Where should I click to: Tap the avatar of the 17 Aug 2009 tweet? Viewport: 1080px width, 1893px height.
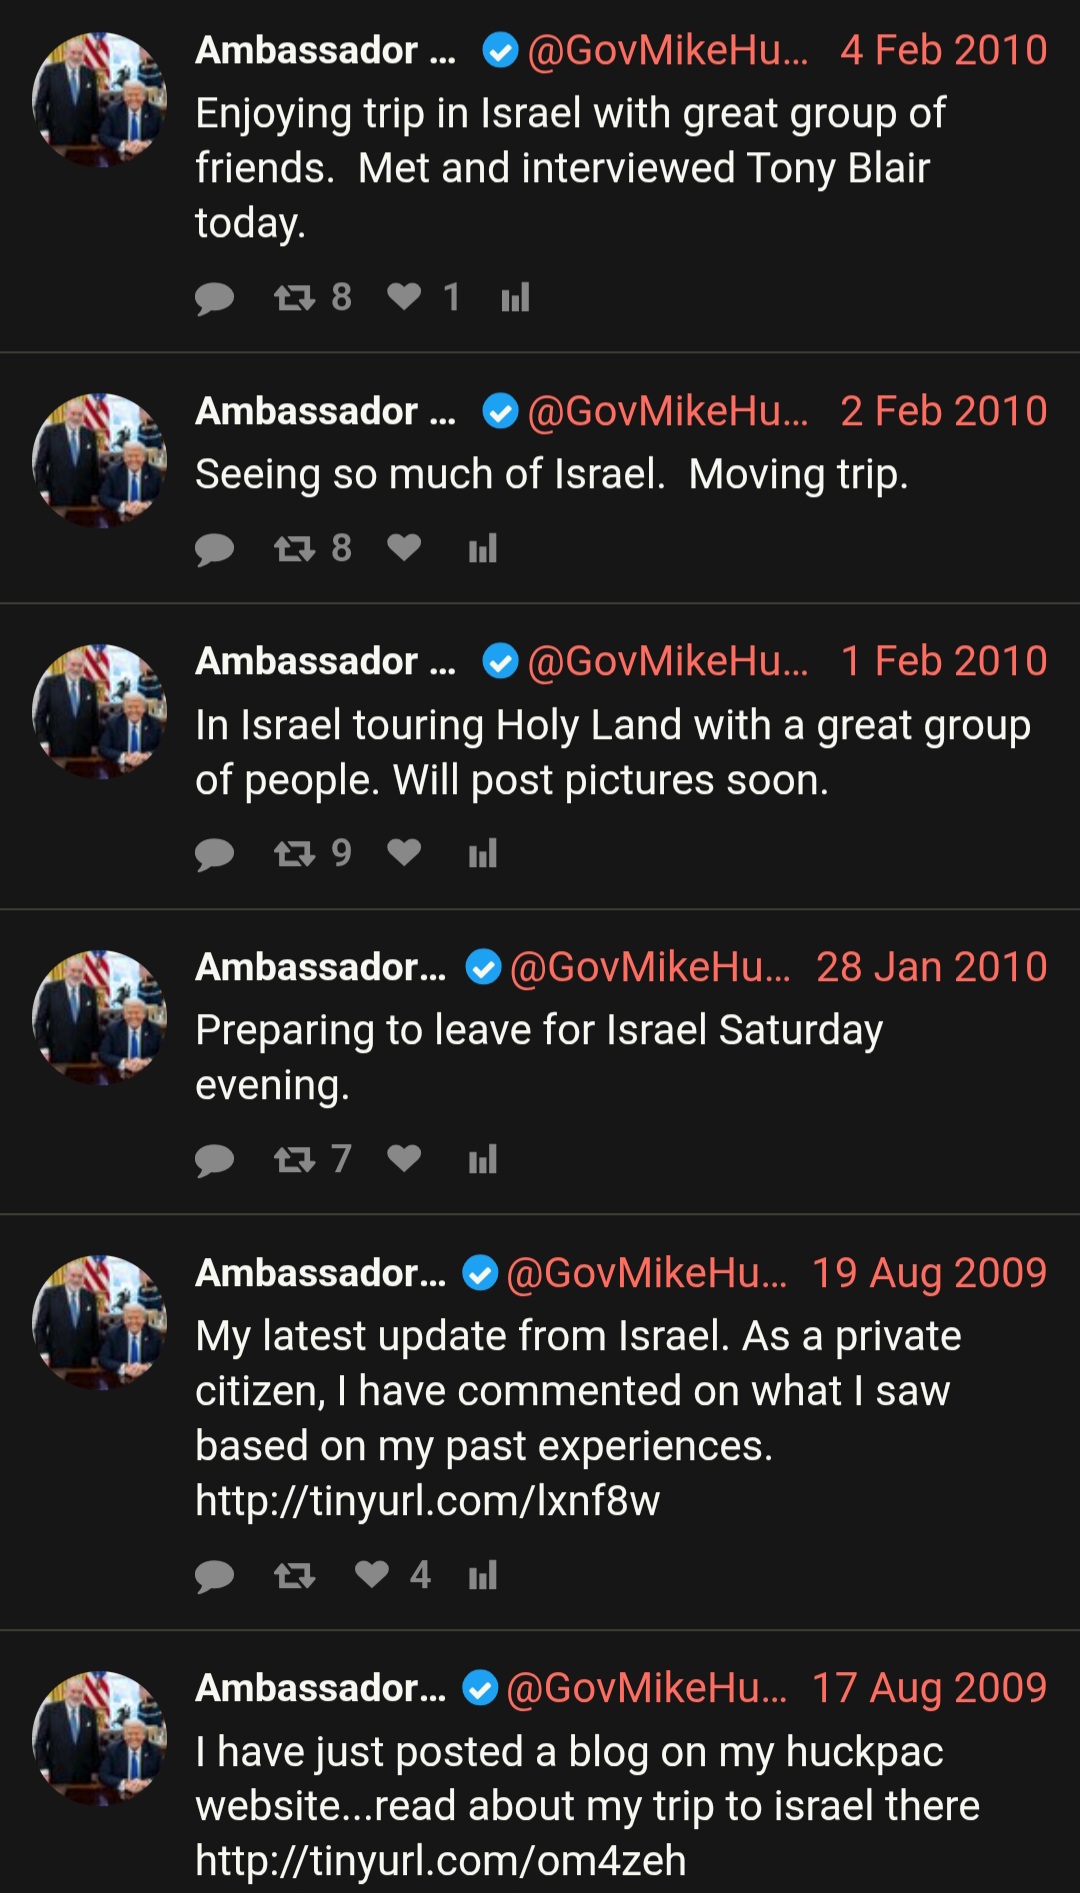(x=99, y=1738)
